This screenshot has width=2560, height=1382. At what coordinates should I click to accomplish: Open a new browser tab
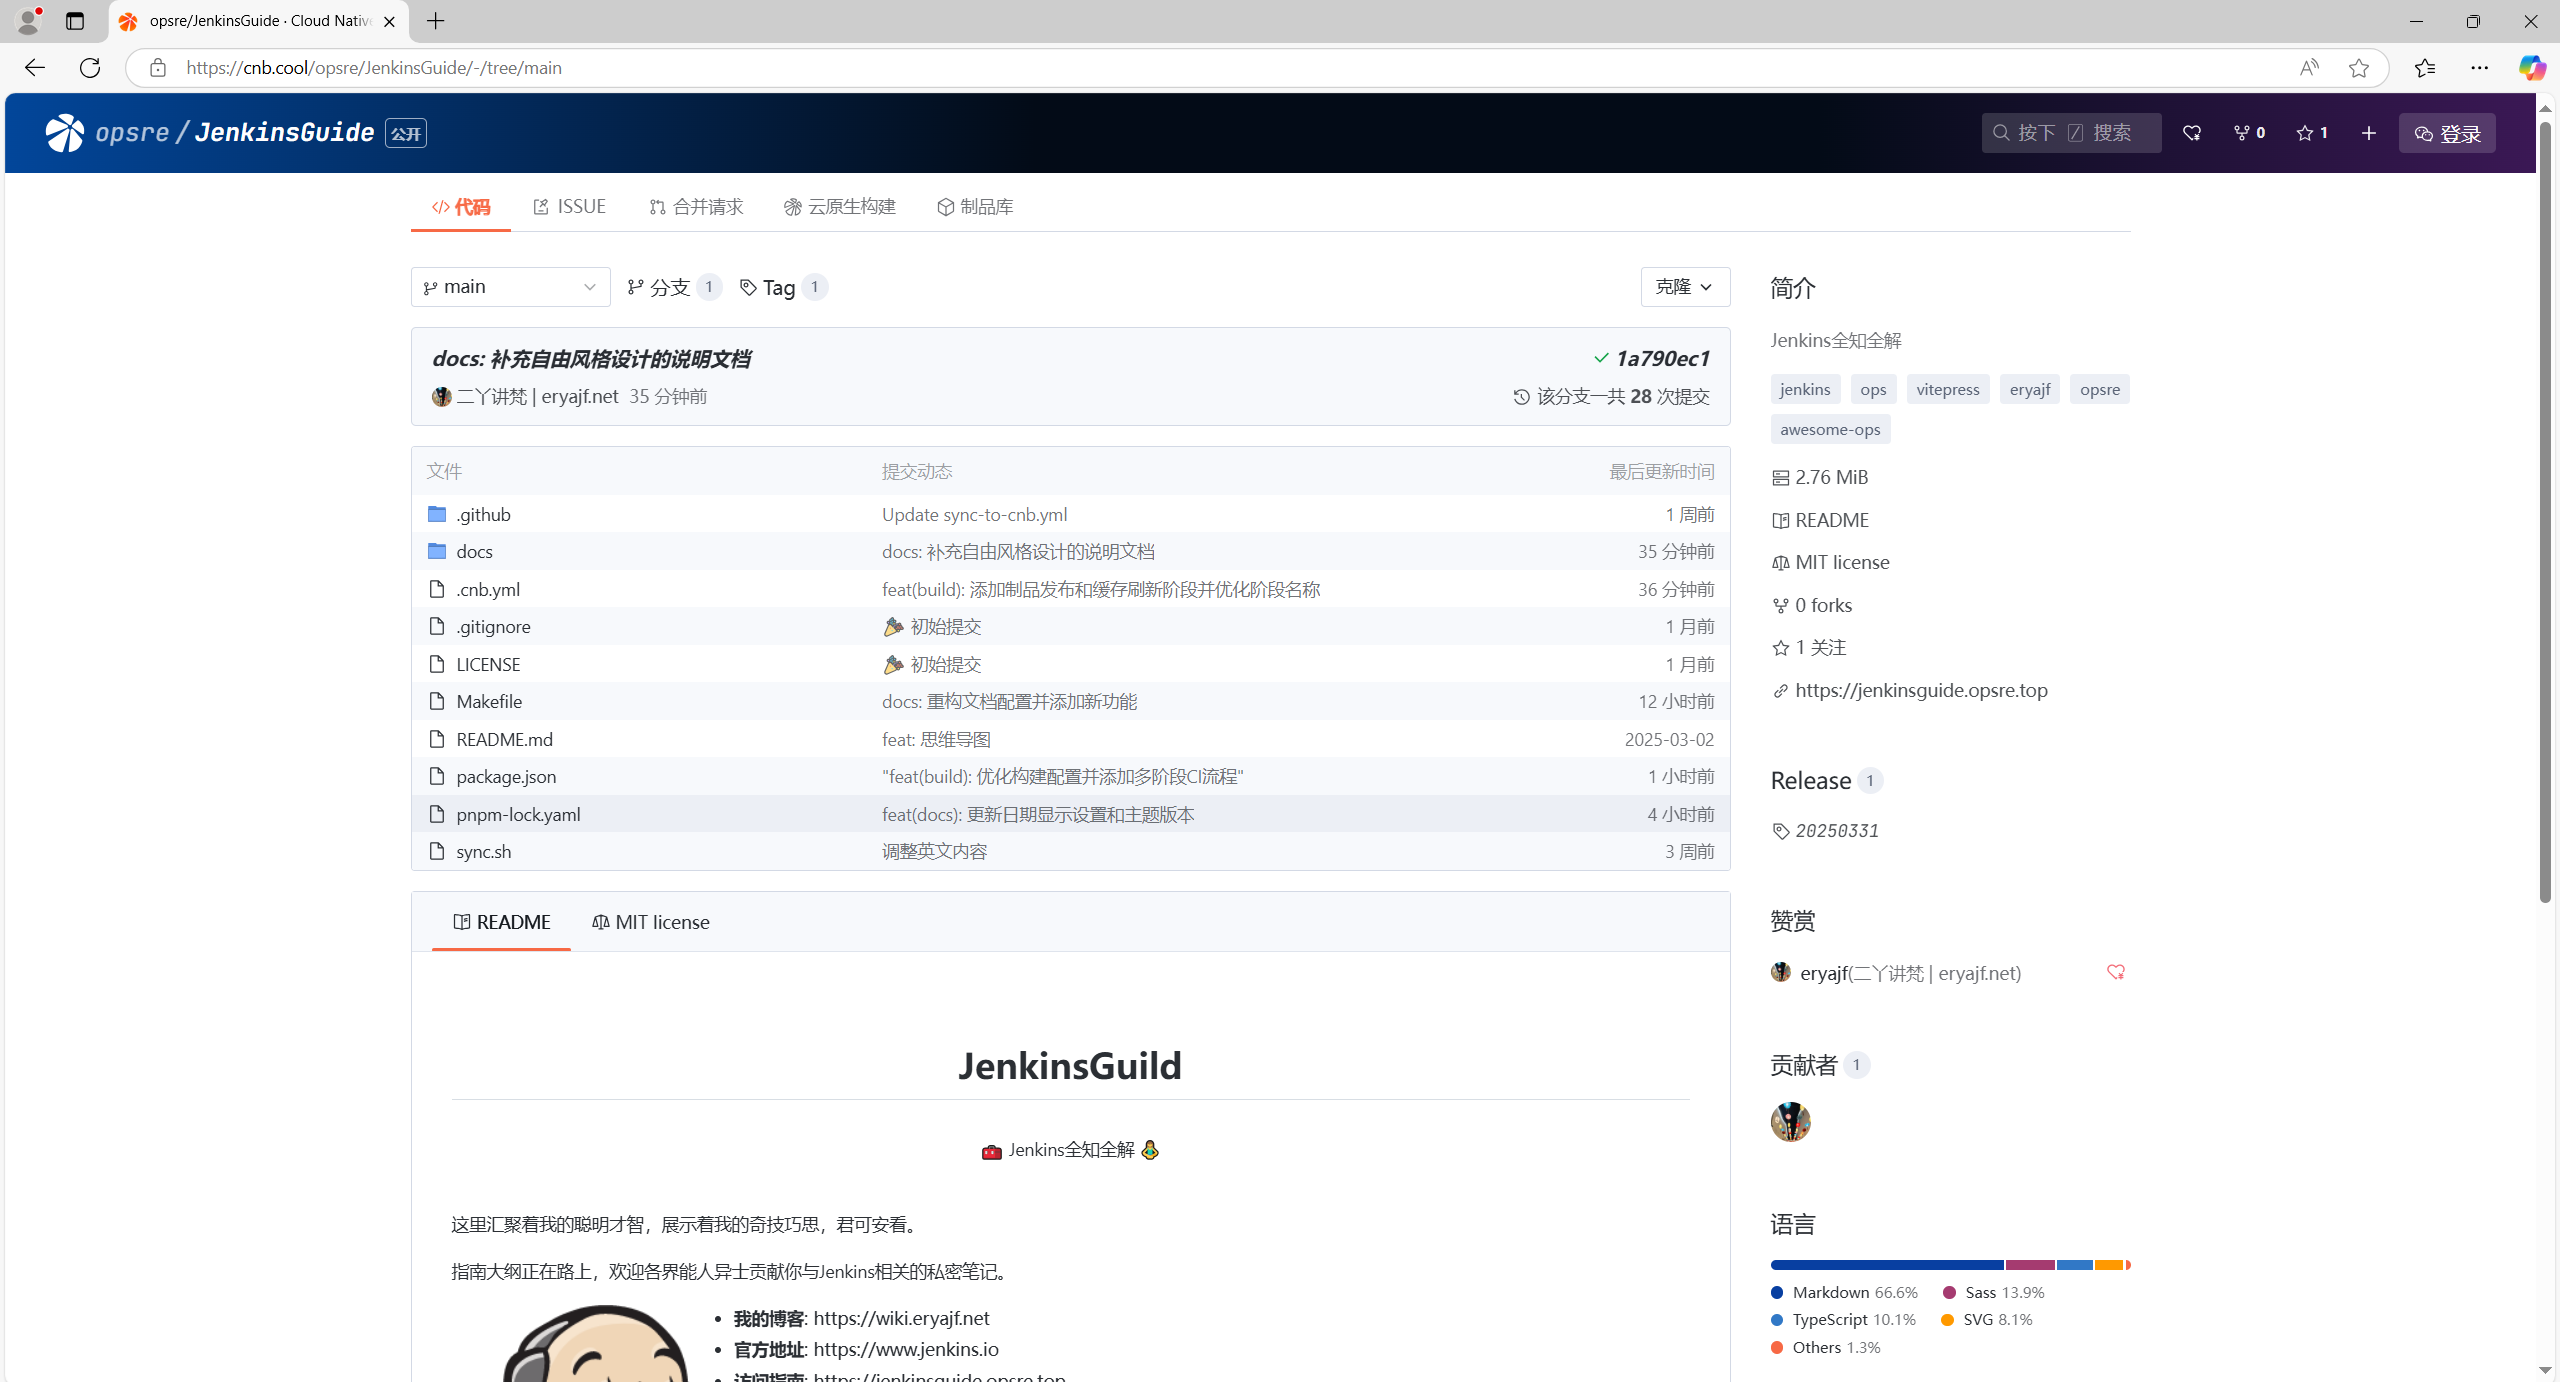(x=436, y=21)
